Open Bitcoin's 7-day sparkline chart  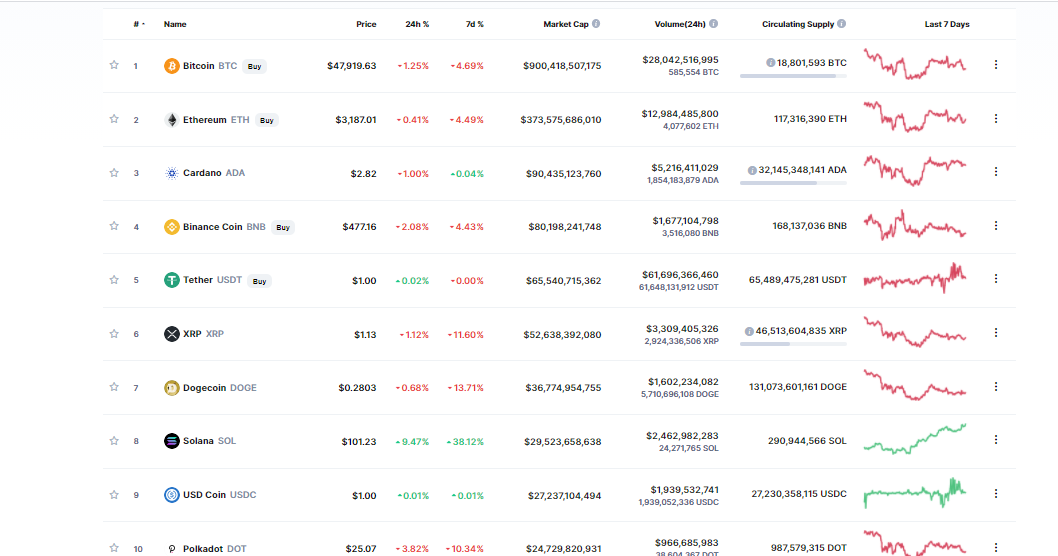pyautogui.click(x=915, y=63)
